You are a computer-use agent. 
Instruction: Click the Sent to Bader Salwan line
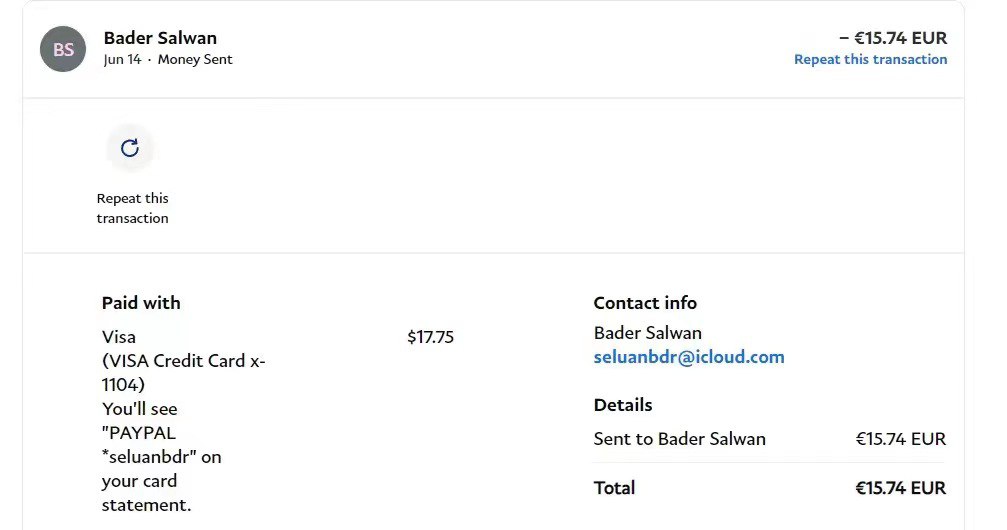tap(680, 439)
